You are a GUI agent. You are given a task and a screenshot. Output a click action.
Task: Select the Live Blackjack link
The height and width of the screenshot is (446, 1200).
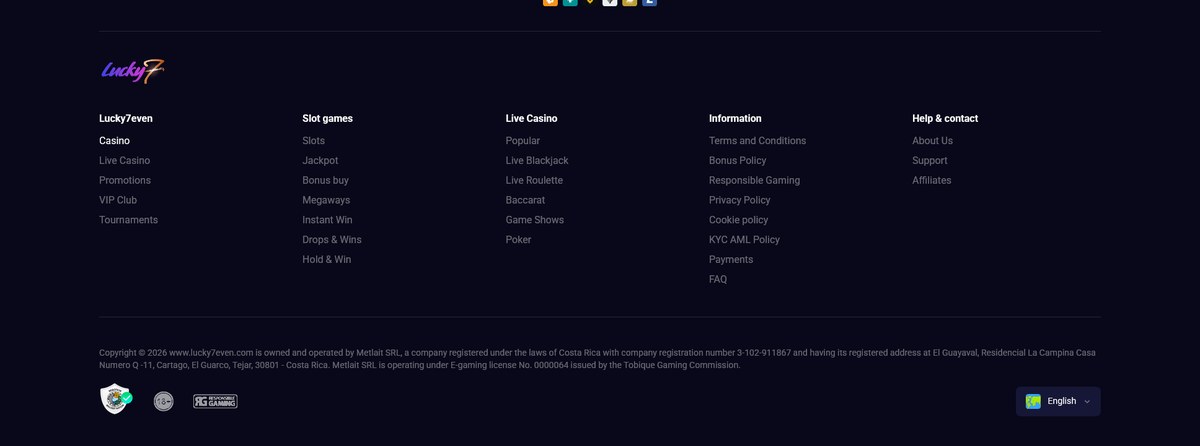click(537, 161)
